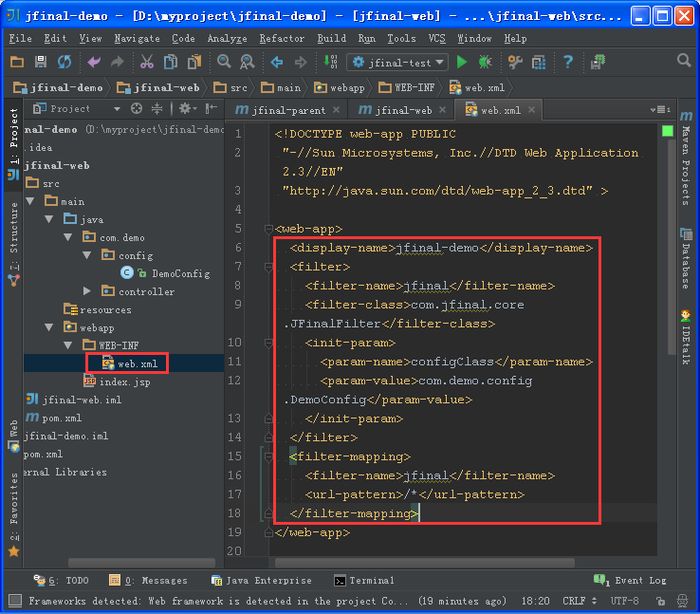Screen dimensions: 700x614
Task: Click the inspector profile icon in status bar
Action: coord(682,601)
